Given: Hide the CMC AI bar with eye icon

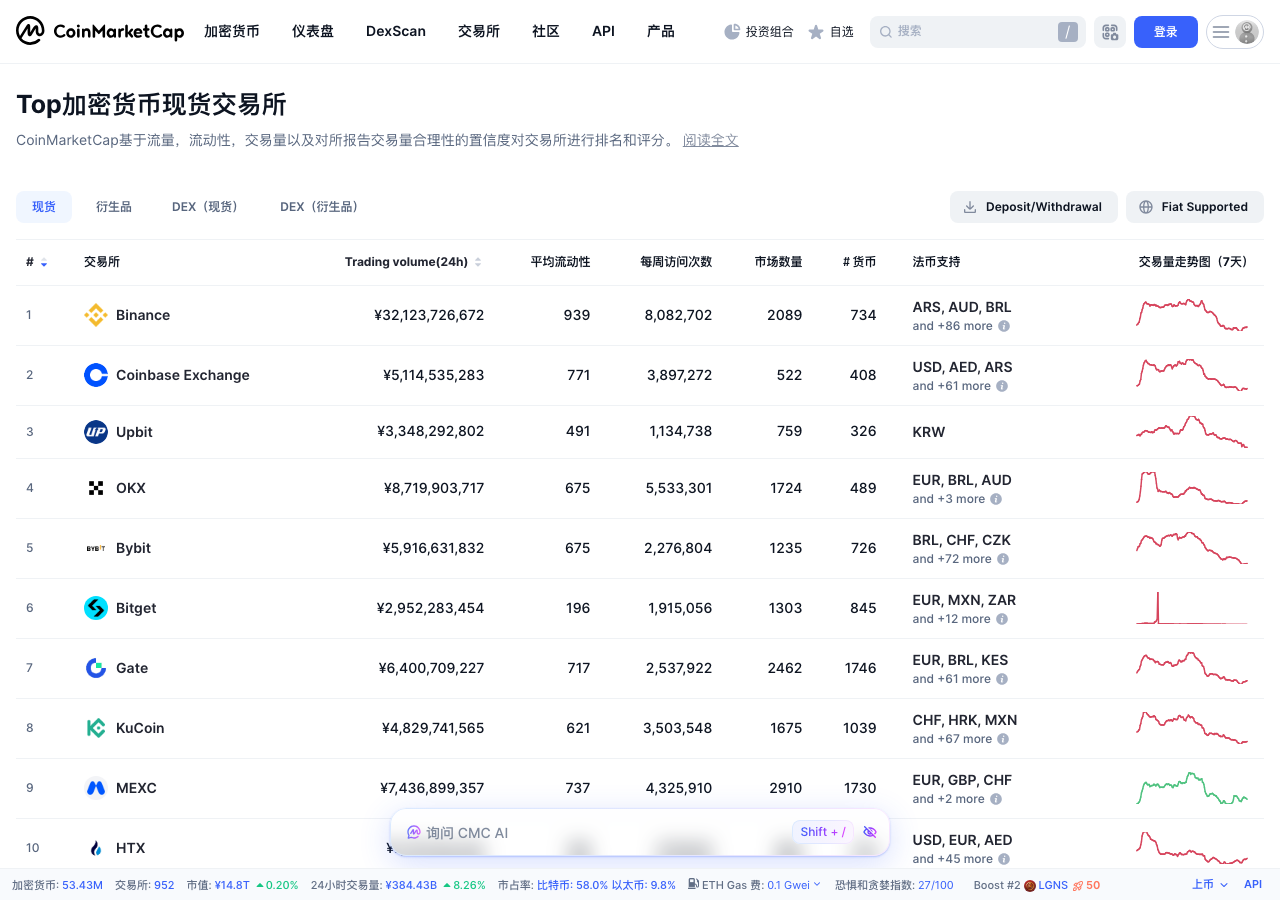Looking at the screenshot, I should (x=869, y=832).
